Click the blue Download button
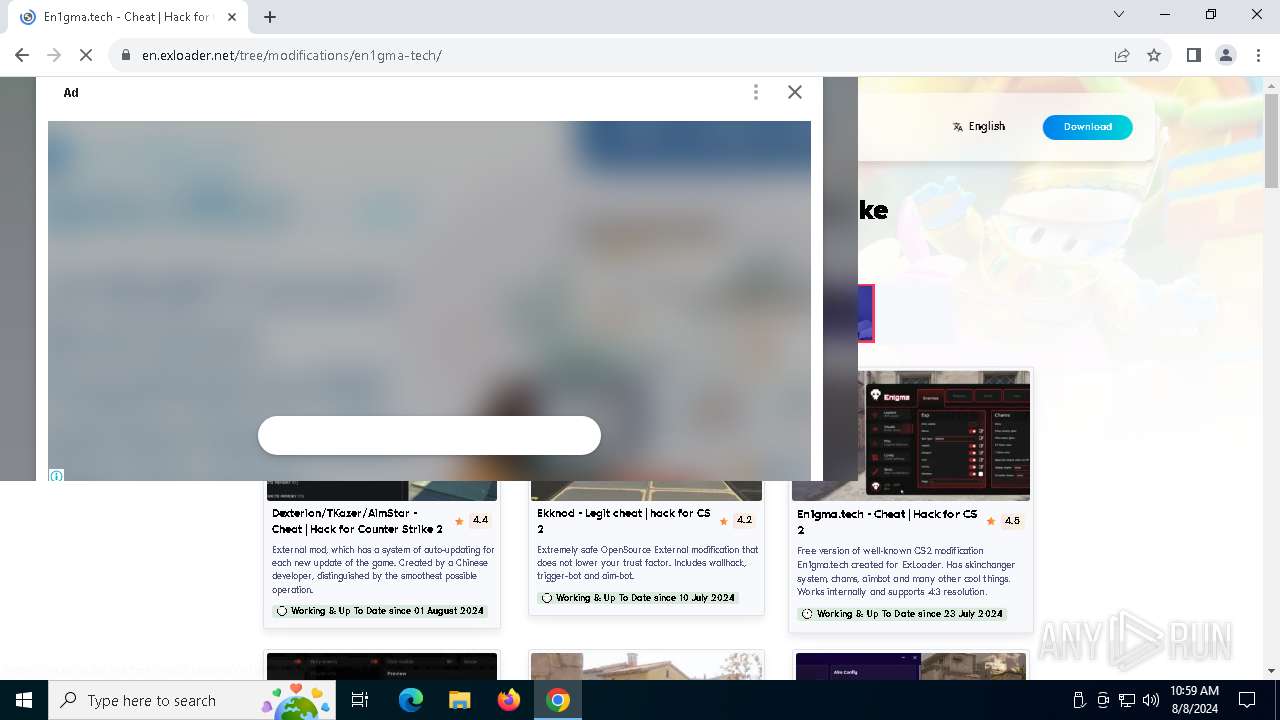 click(x=1087, y=127)
